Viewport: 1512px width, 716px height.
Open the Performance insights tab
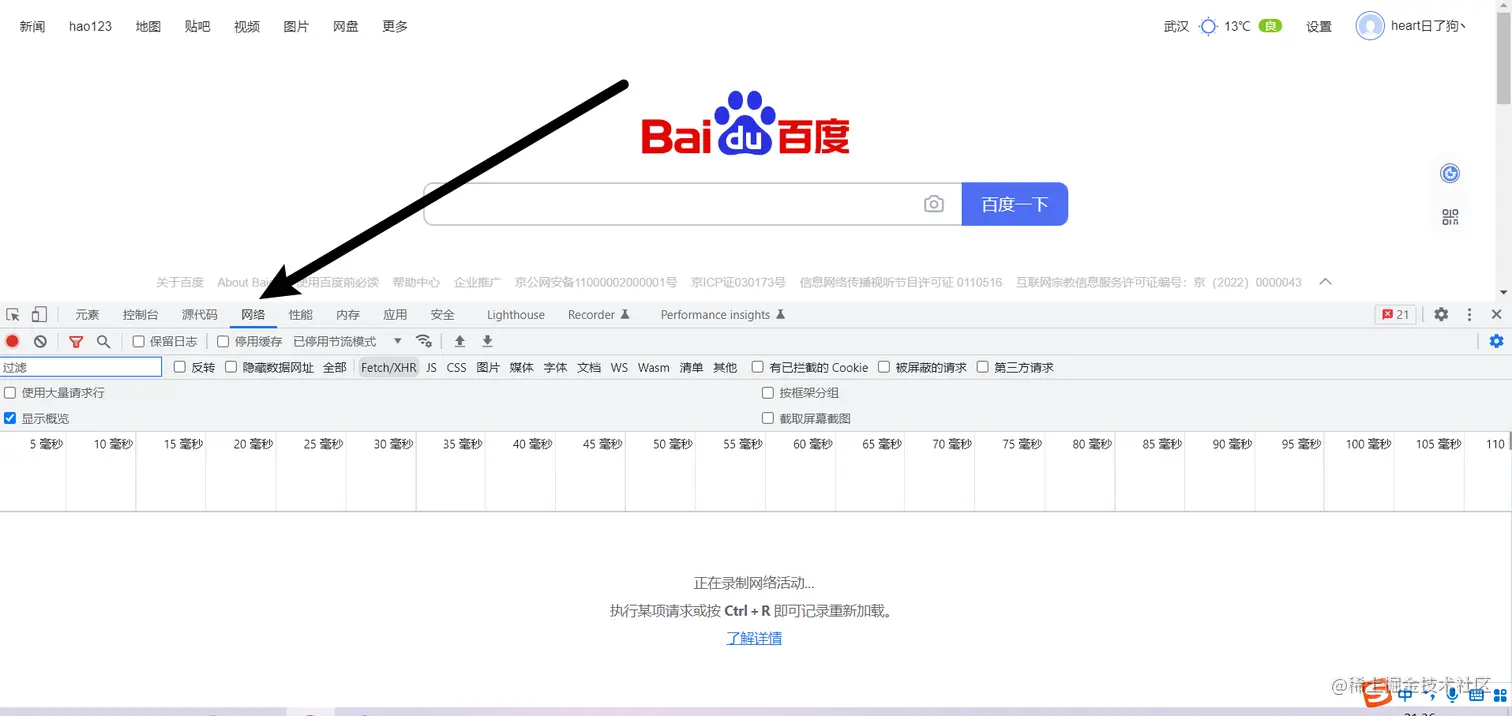(x=723, y=314)
